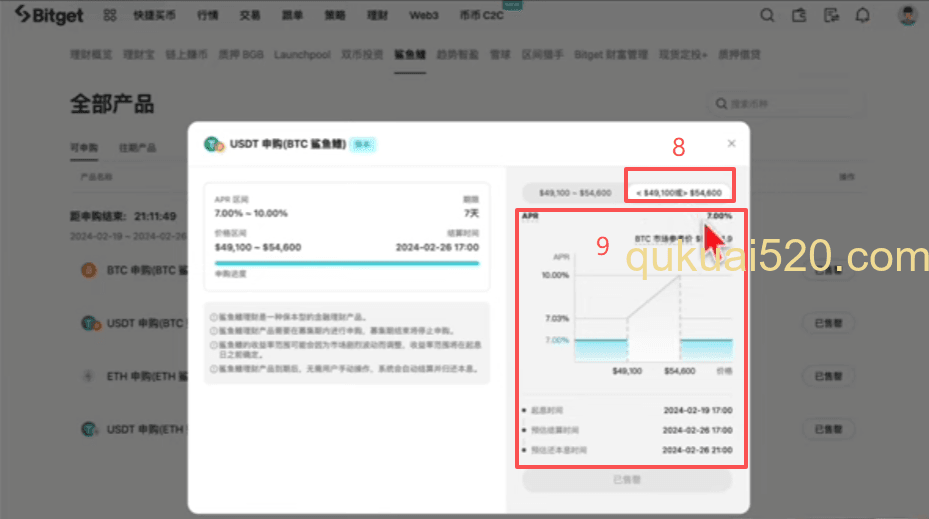Open the notification bell
This screenshot has width=929, height=519.
863,15
